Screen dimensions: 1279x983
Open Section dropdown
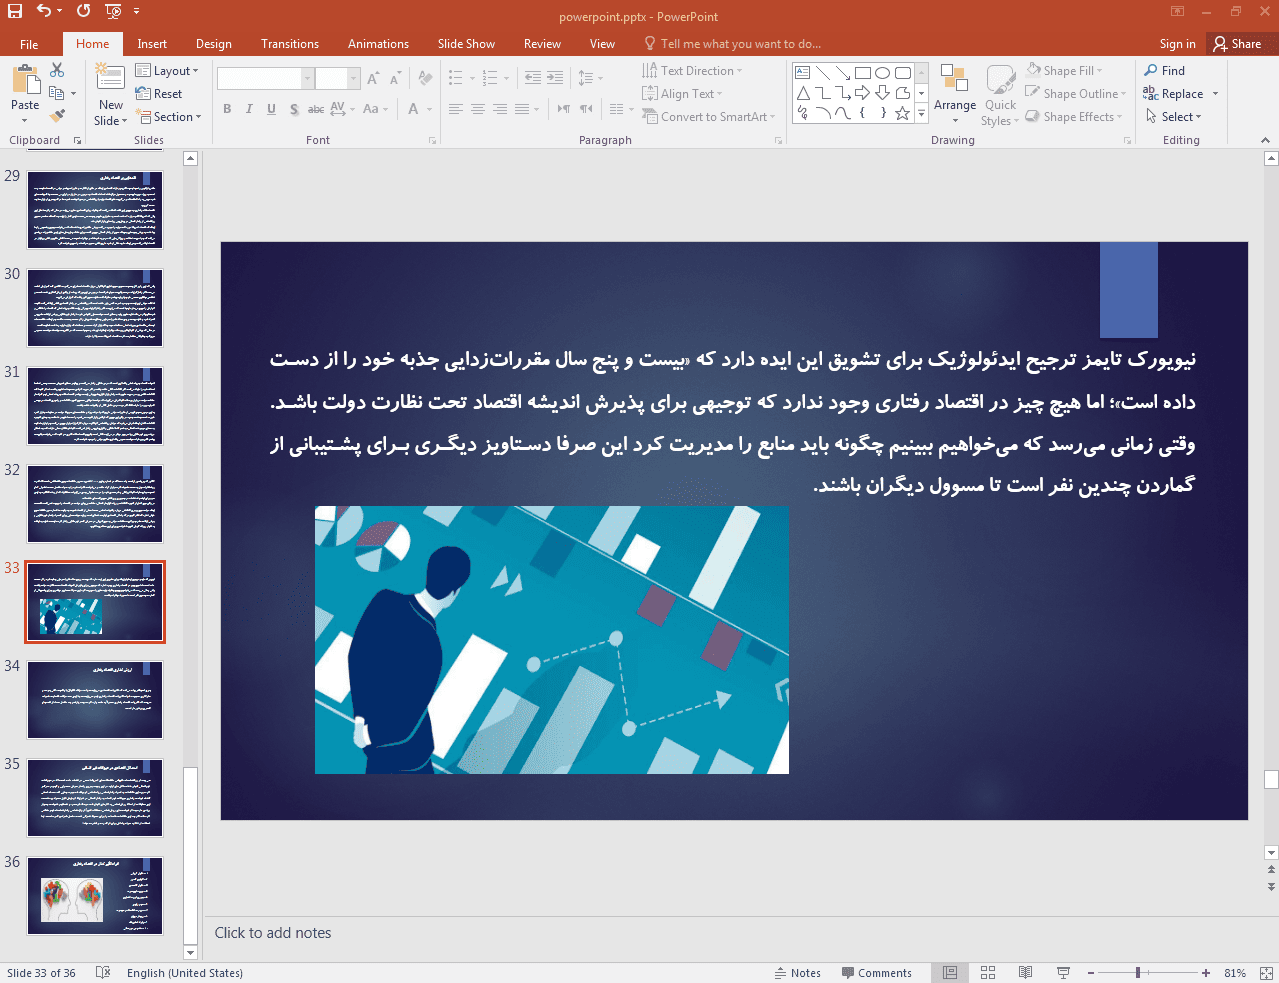(169, 117)
